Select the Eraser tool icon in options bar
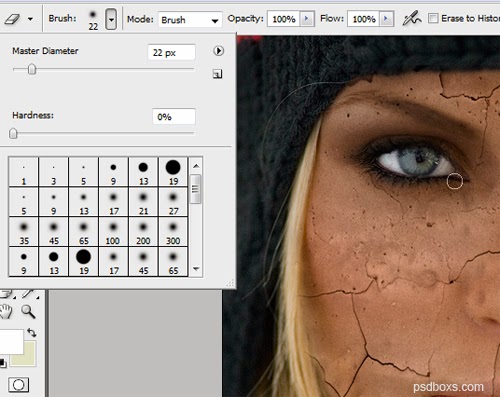500x397 pixels. [13, 19]
